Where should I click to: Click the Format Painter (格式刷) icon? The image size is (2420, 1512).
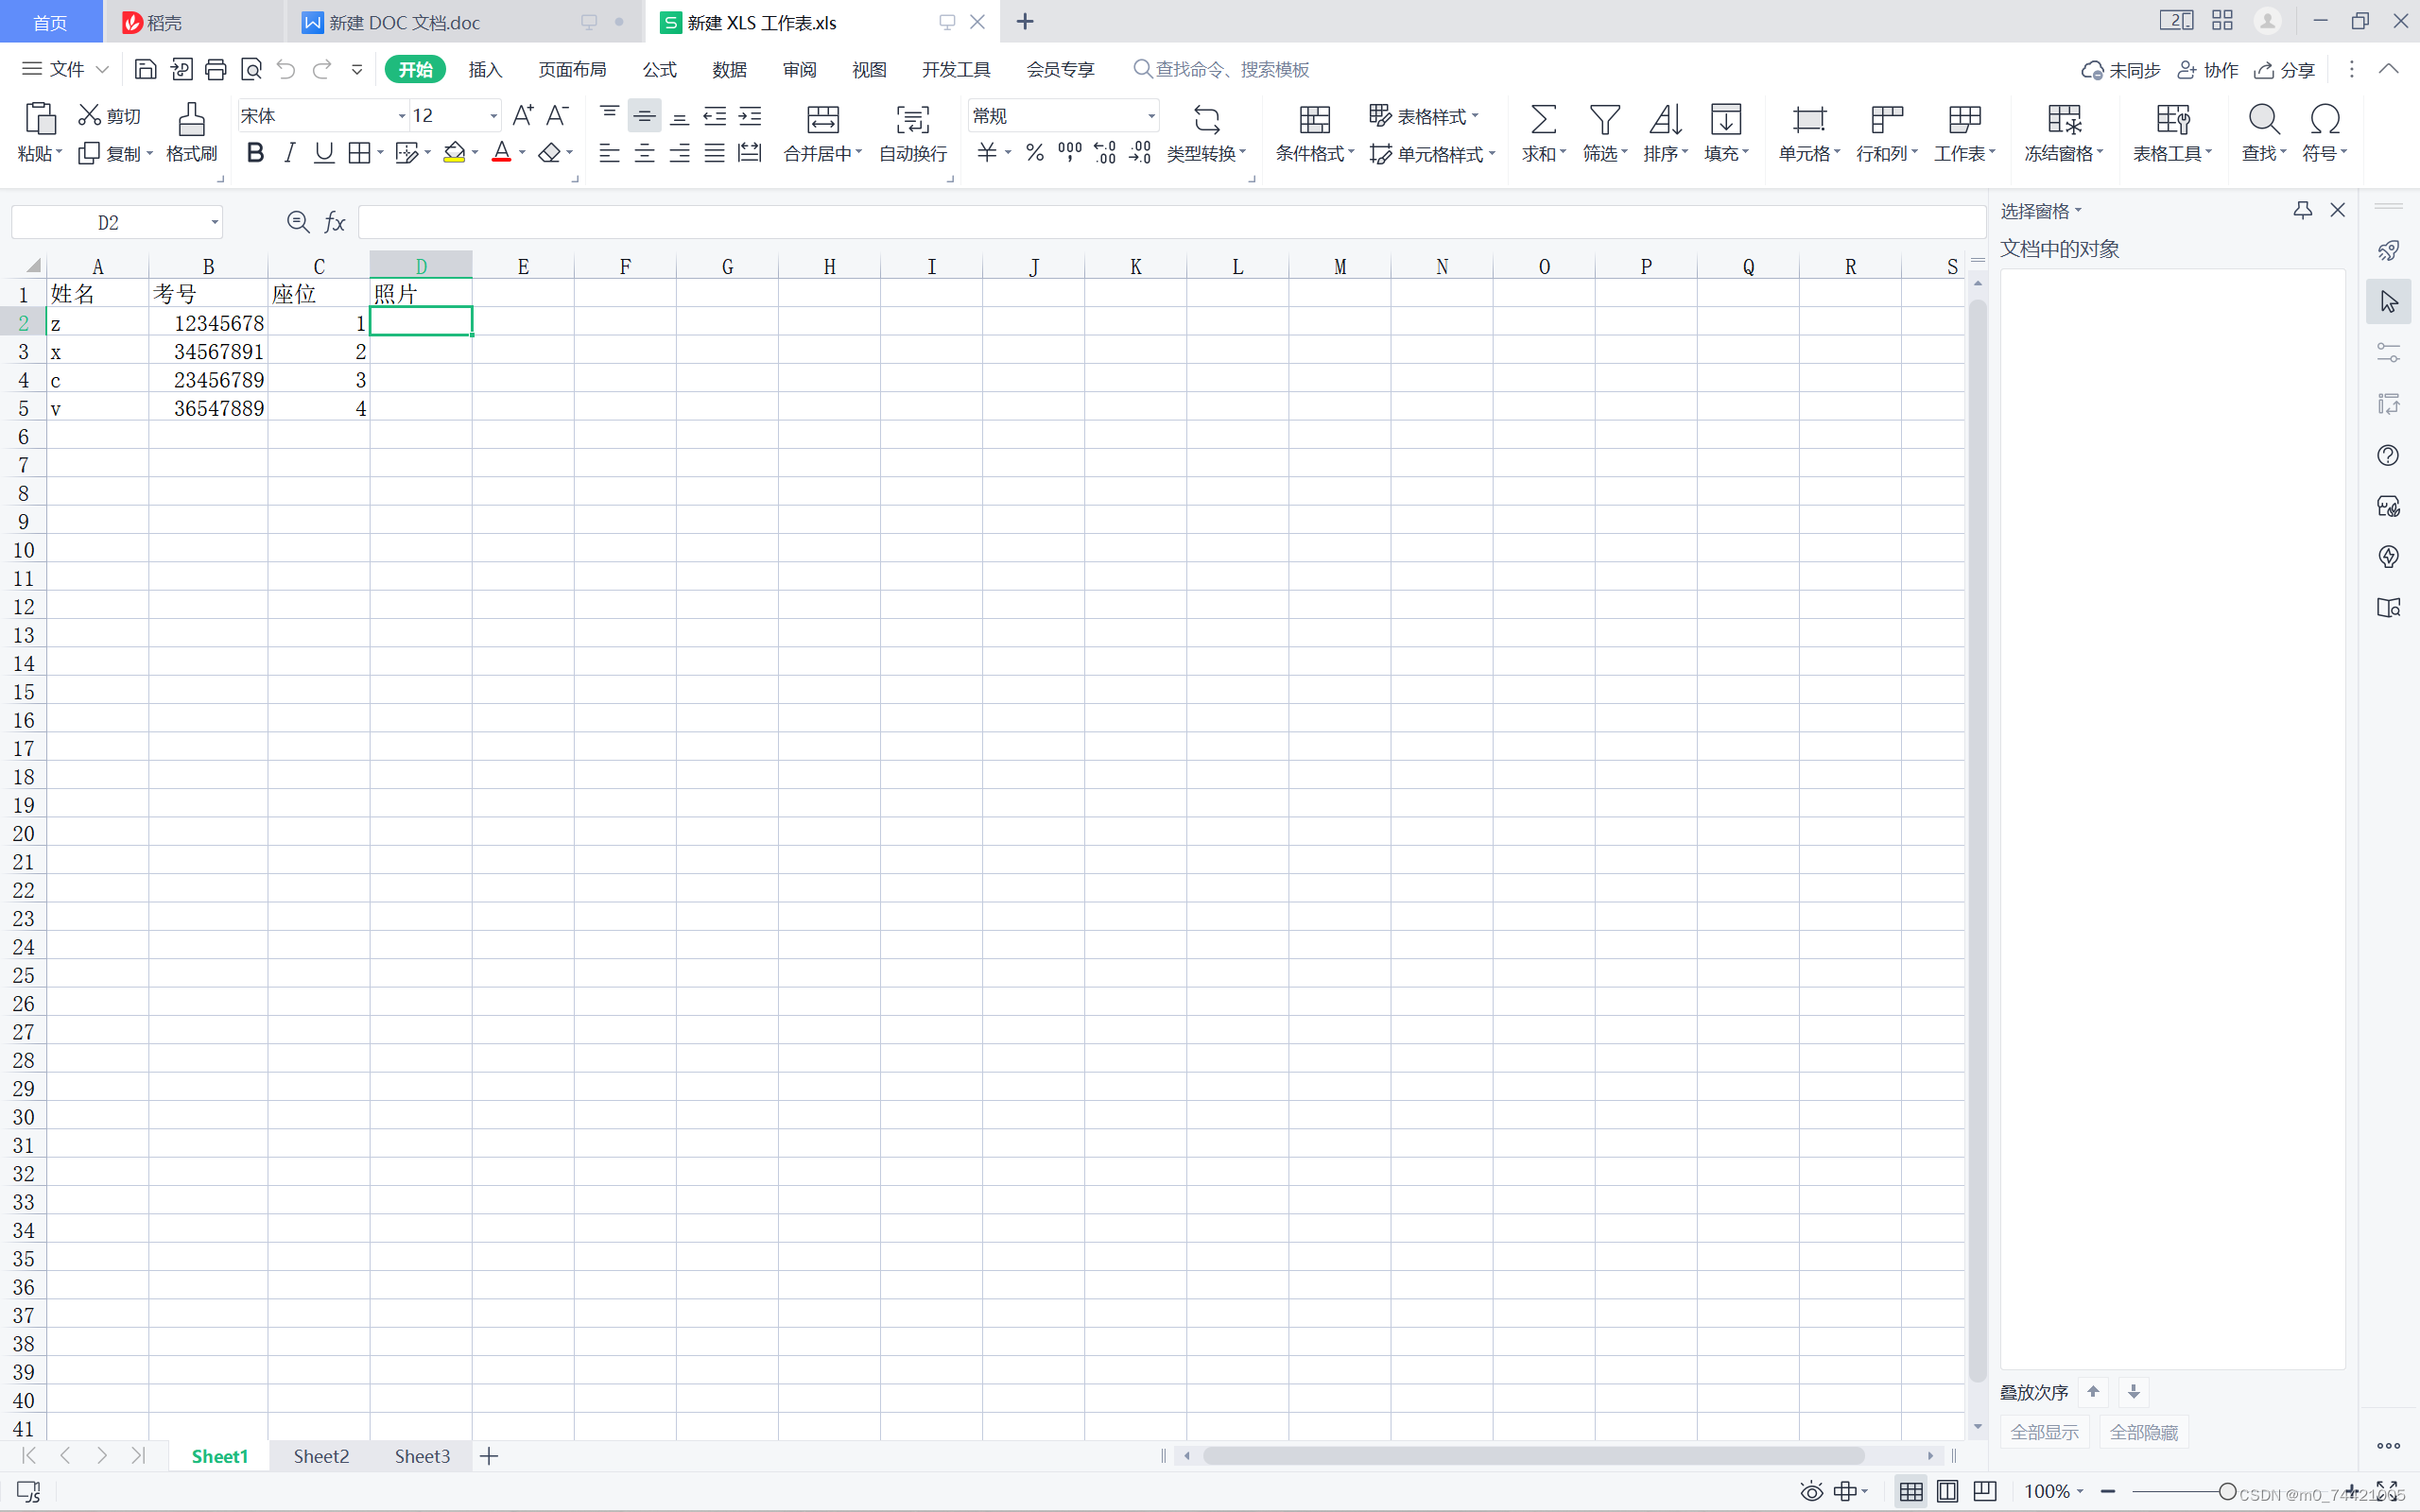(191, 121)
